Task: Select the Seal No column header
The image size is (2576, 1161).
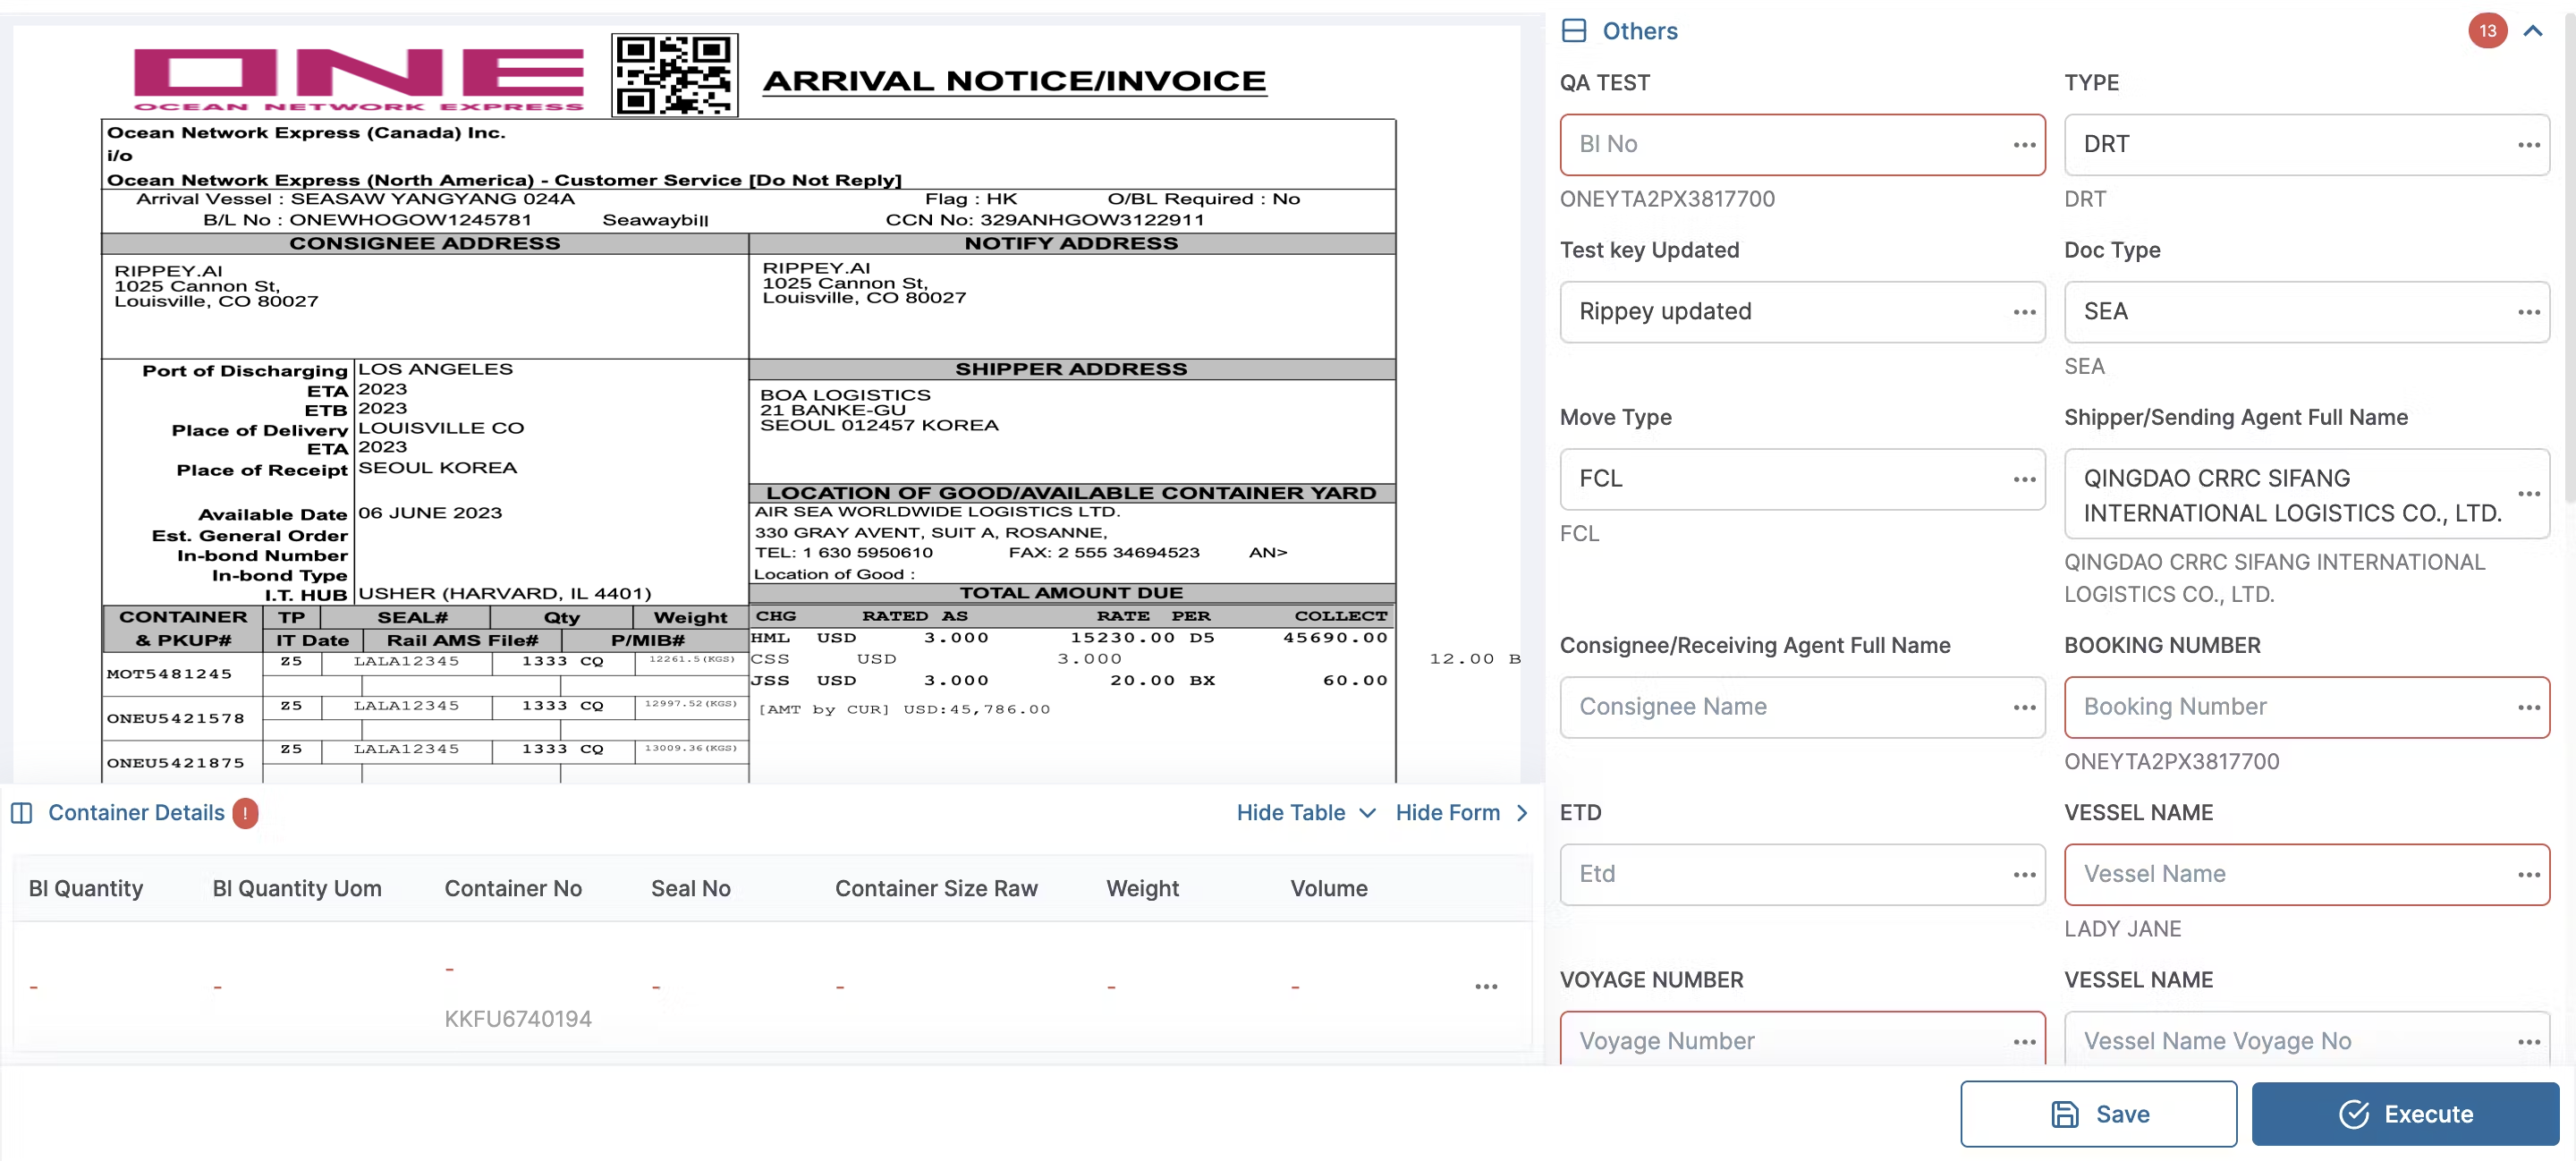Action: [x=690, y=888]
